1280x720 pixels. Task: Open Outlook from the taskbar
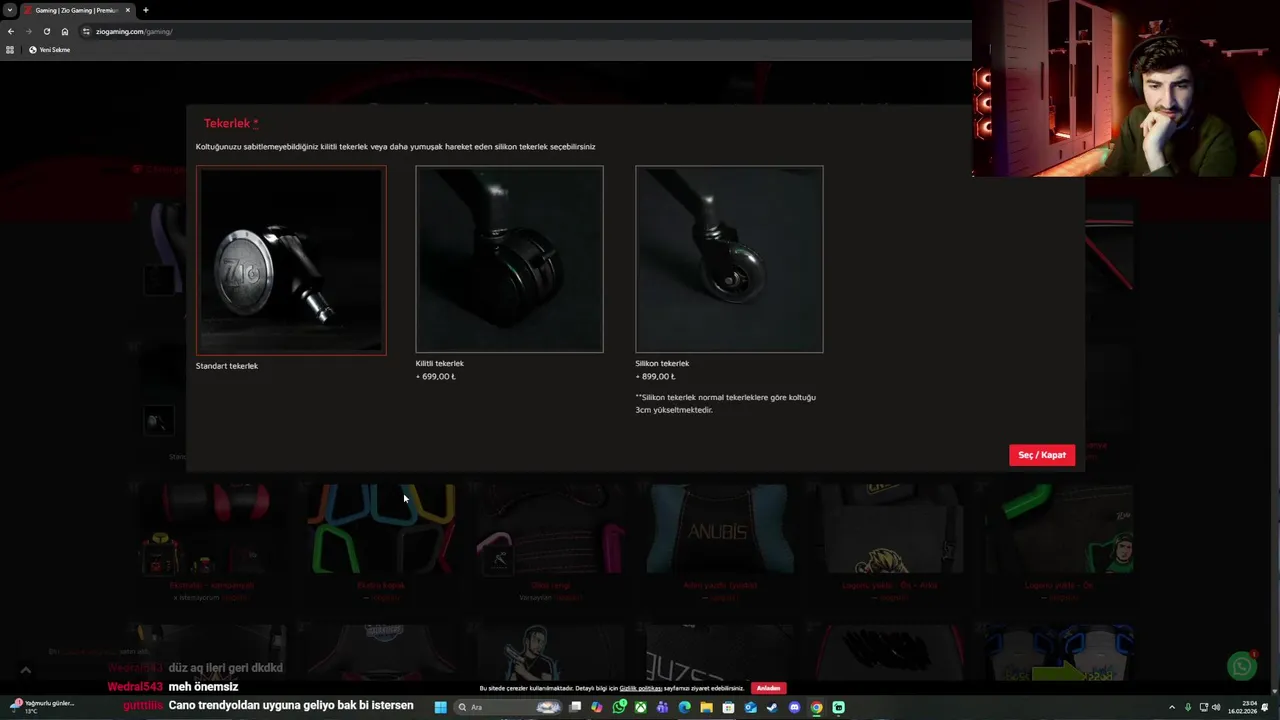click(750, 707)
